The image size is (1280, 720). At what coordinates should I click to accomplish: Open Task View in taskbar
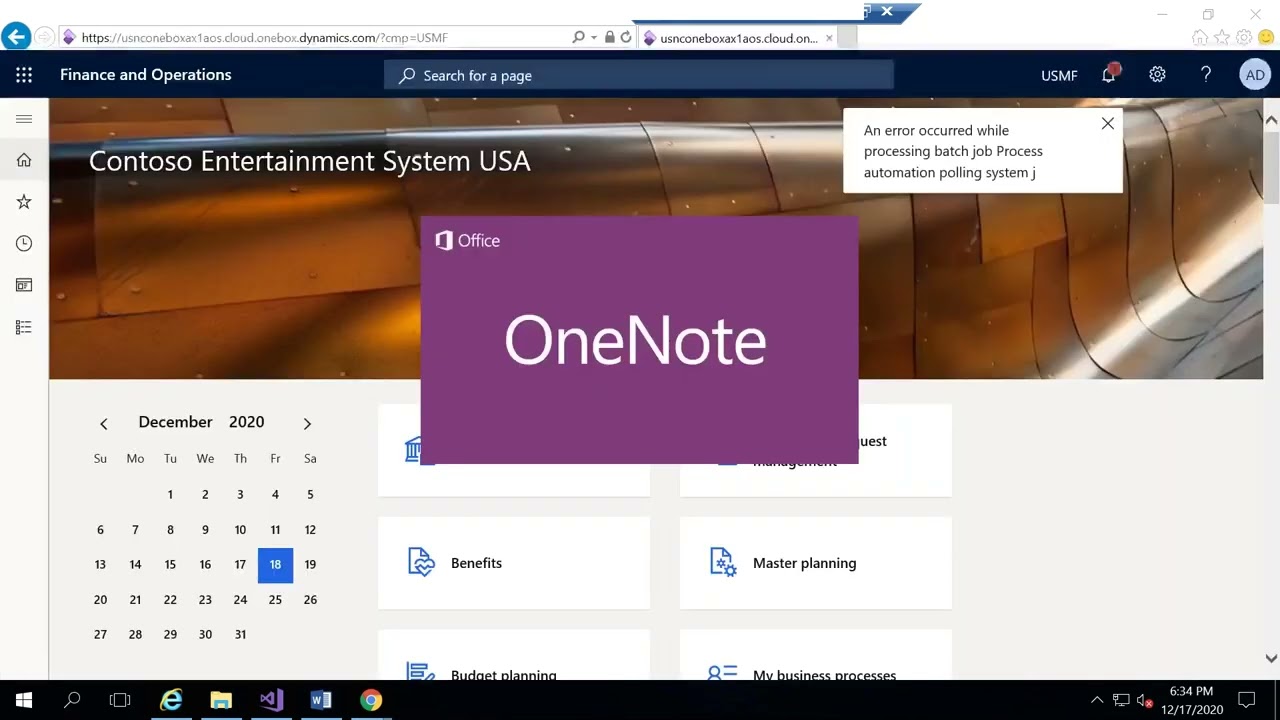coord(120,700)
